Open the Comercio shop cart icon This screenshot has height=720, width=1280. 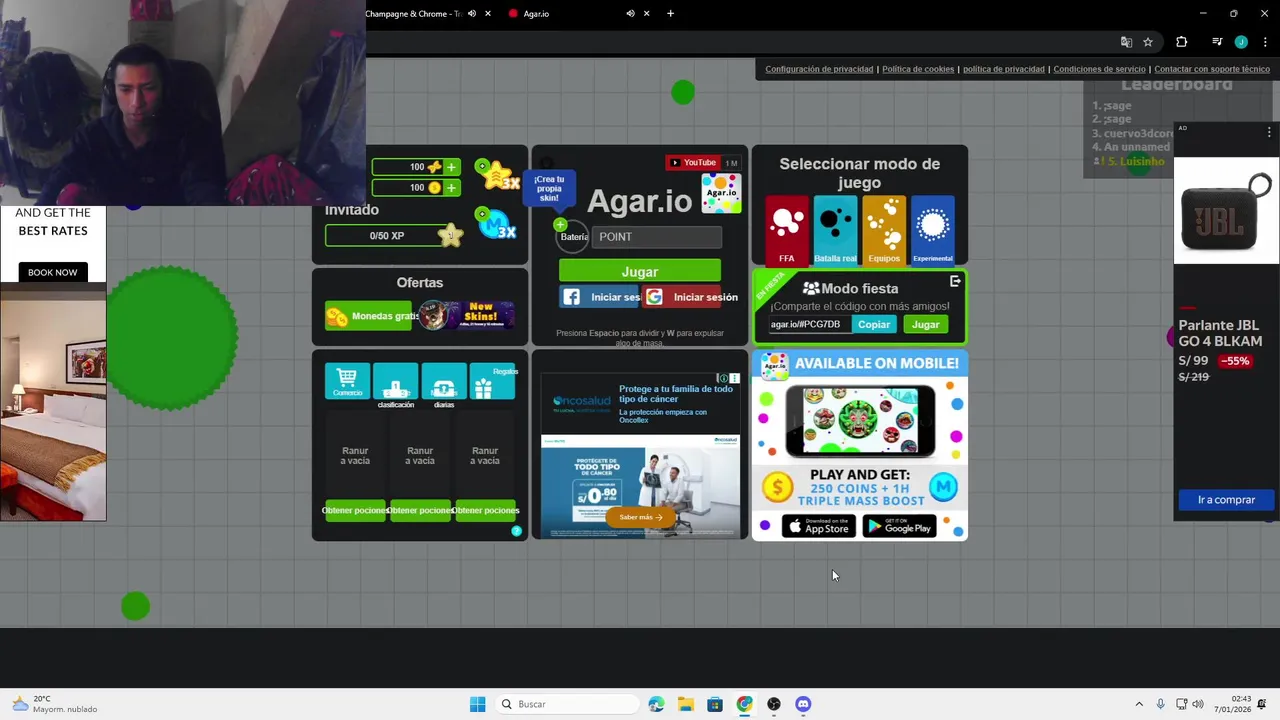coord(347,381)
